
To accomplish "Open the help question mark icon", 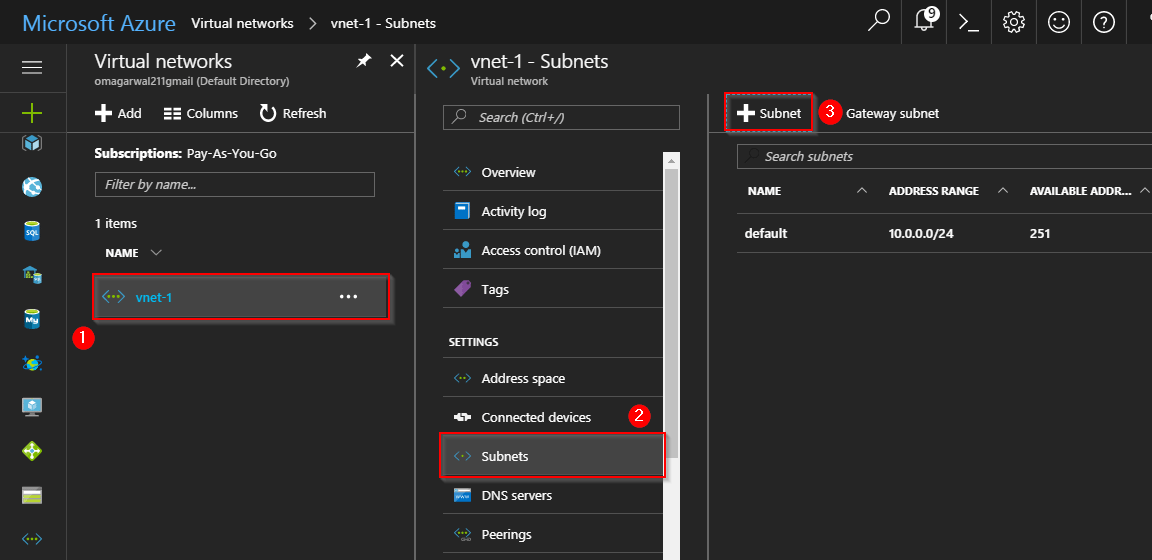I will pos(1104,22).
